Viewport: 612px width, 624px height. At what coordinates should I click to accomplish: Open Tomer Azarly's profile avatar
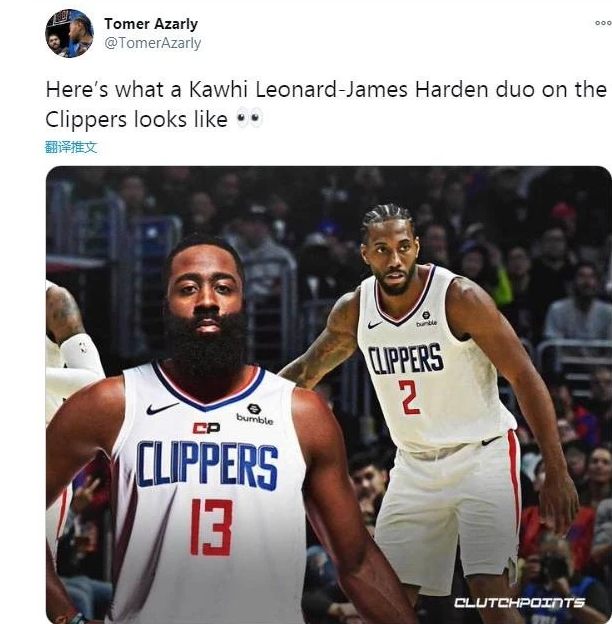click(x=69, y=33)
